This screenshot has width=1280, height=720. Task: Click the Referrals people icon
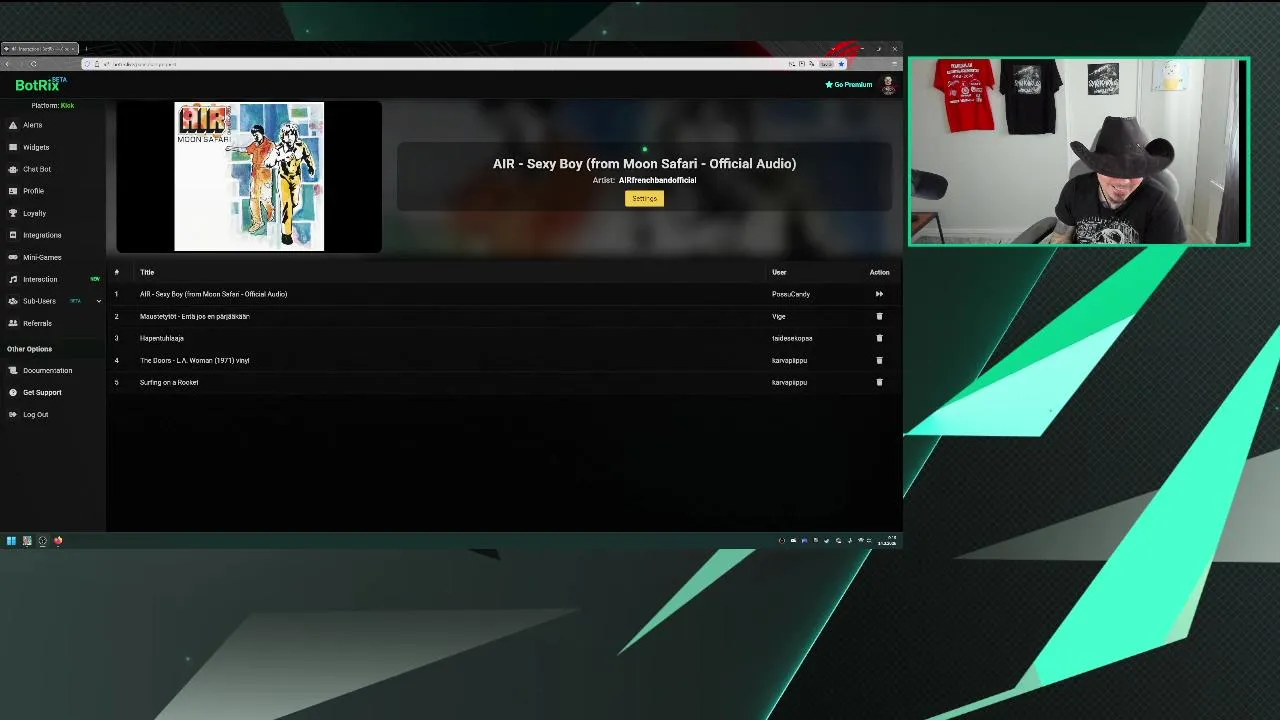(13, 323)
